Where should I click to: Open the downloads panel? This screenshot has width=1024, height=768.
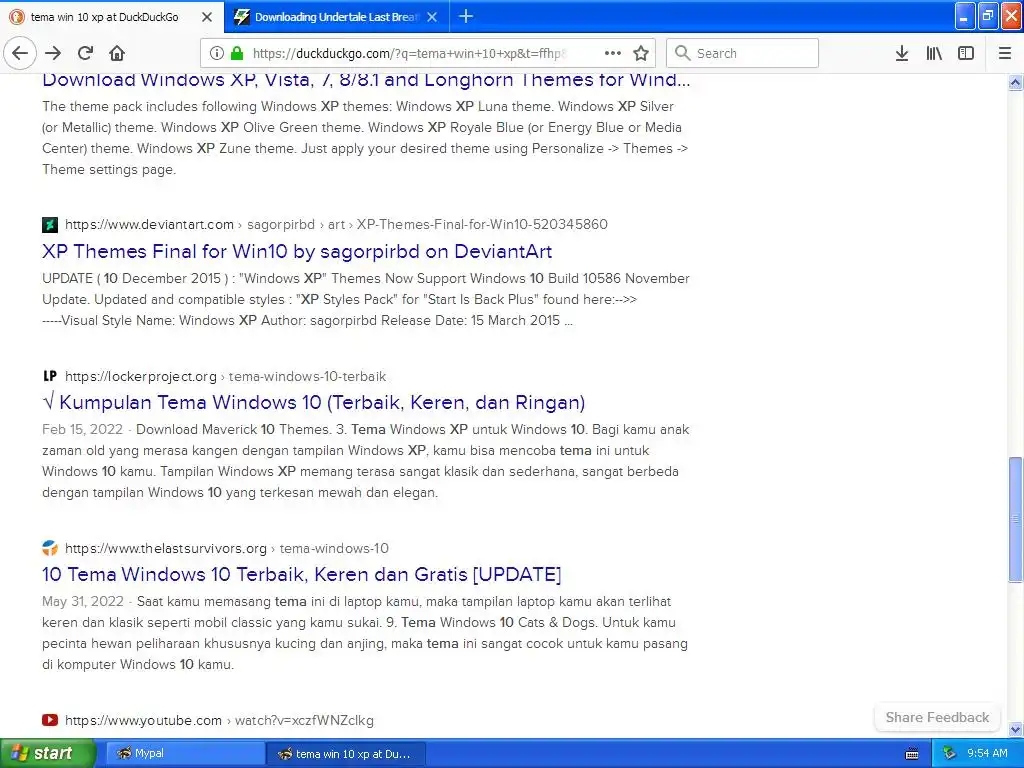902,54
